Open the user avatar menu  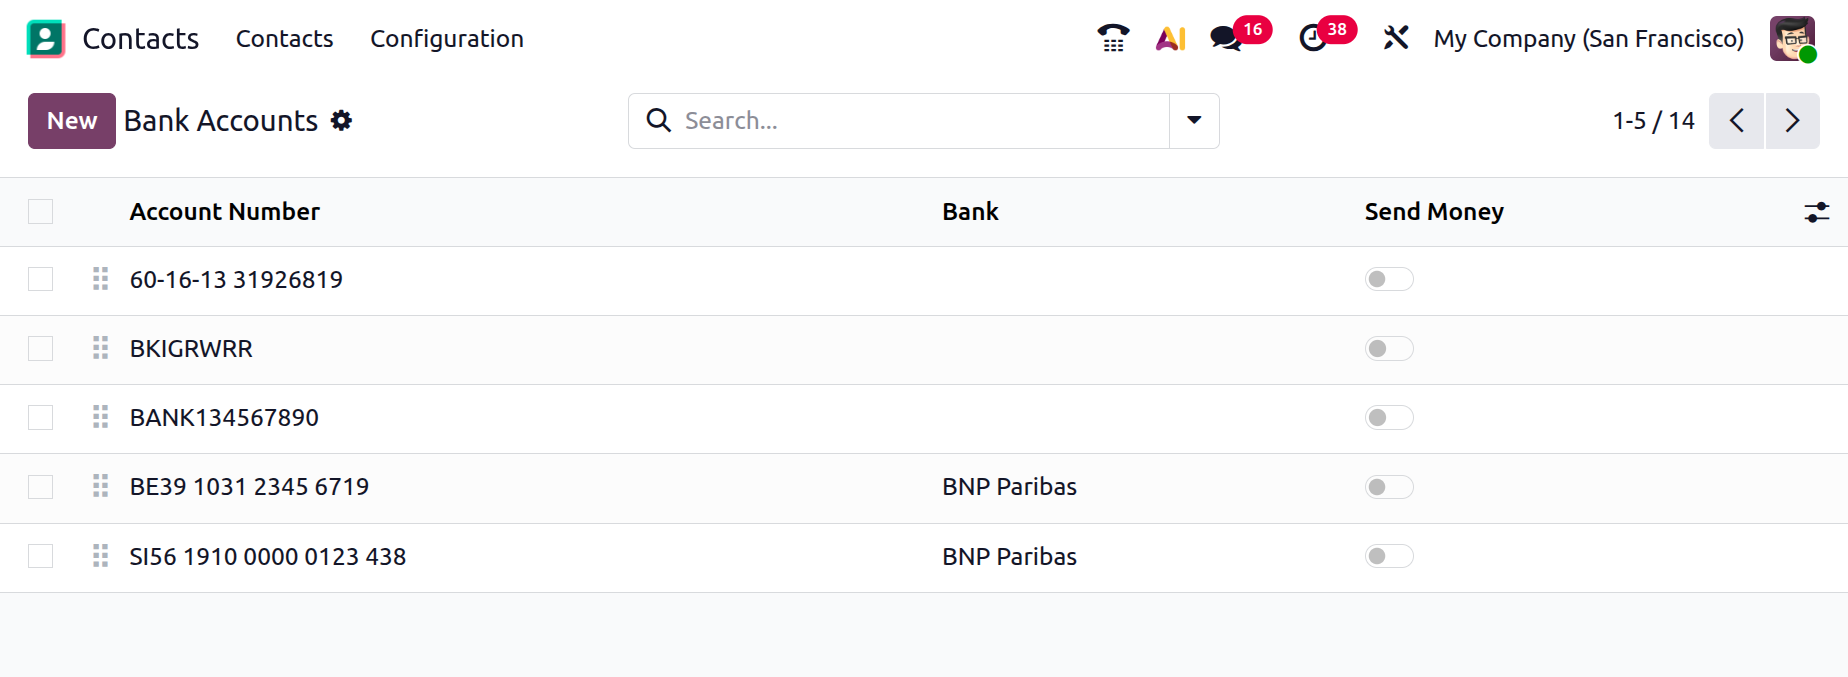tap(1792, 38)
